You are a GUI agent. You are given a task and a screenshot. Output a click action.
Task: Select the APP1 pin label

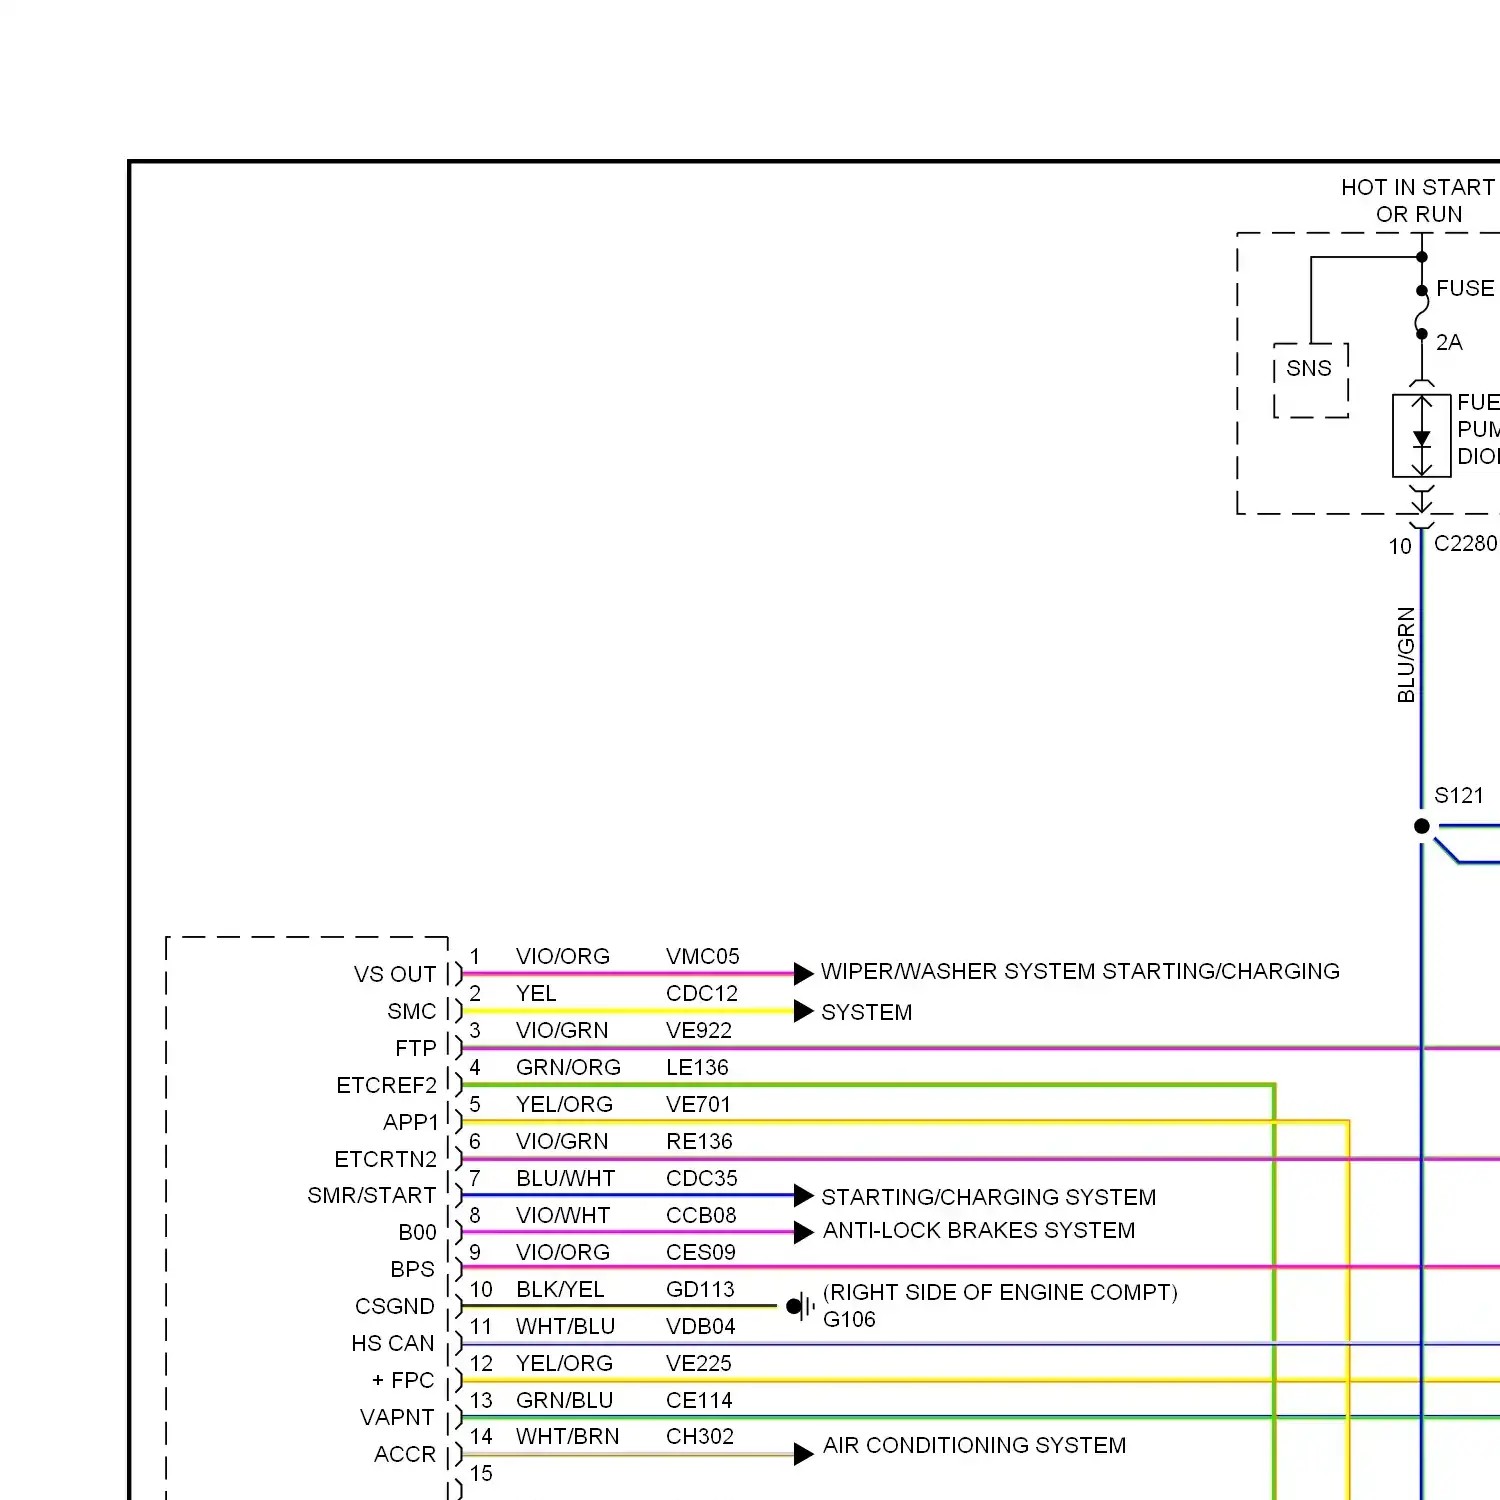point(411,1122)
